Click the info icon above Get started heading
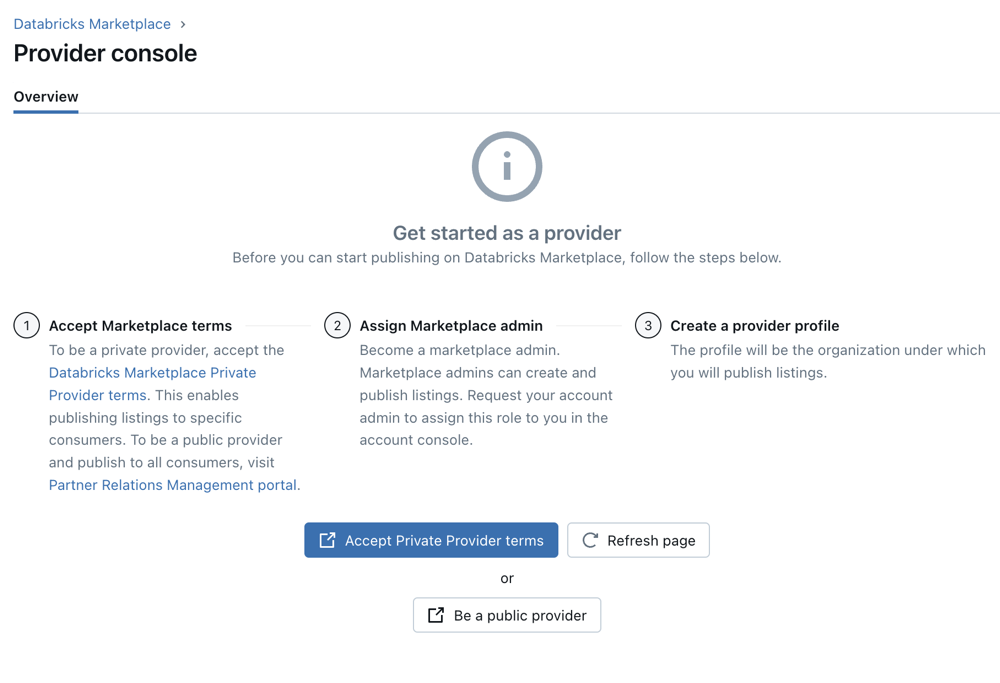This screenshot has width=1000, height=683. click(x=506, y=166)
